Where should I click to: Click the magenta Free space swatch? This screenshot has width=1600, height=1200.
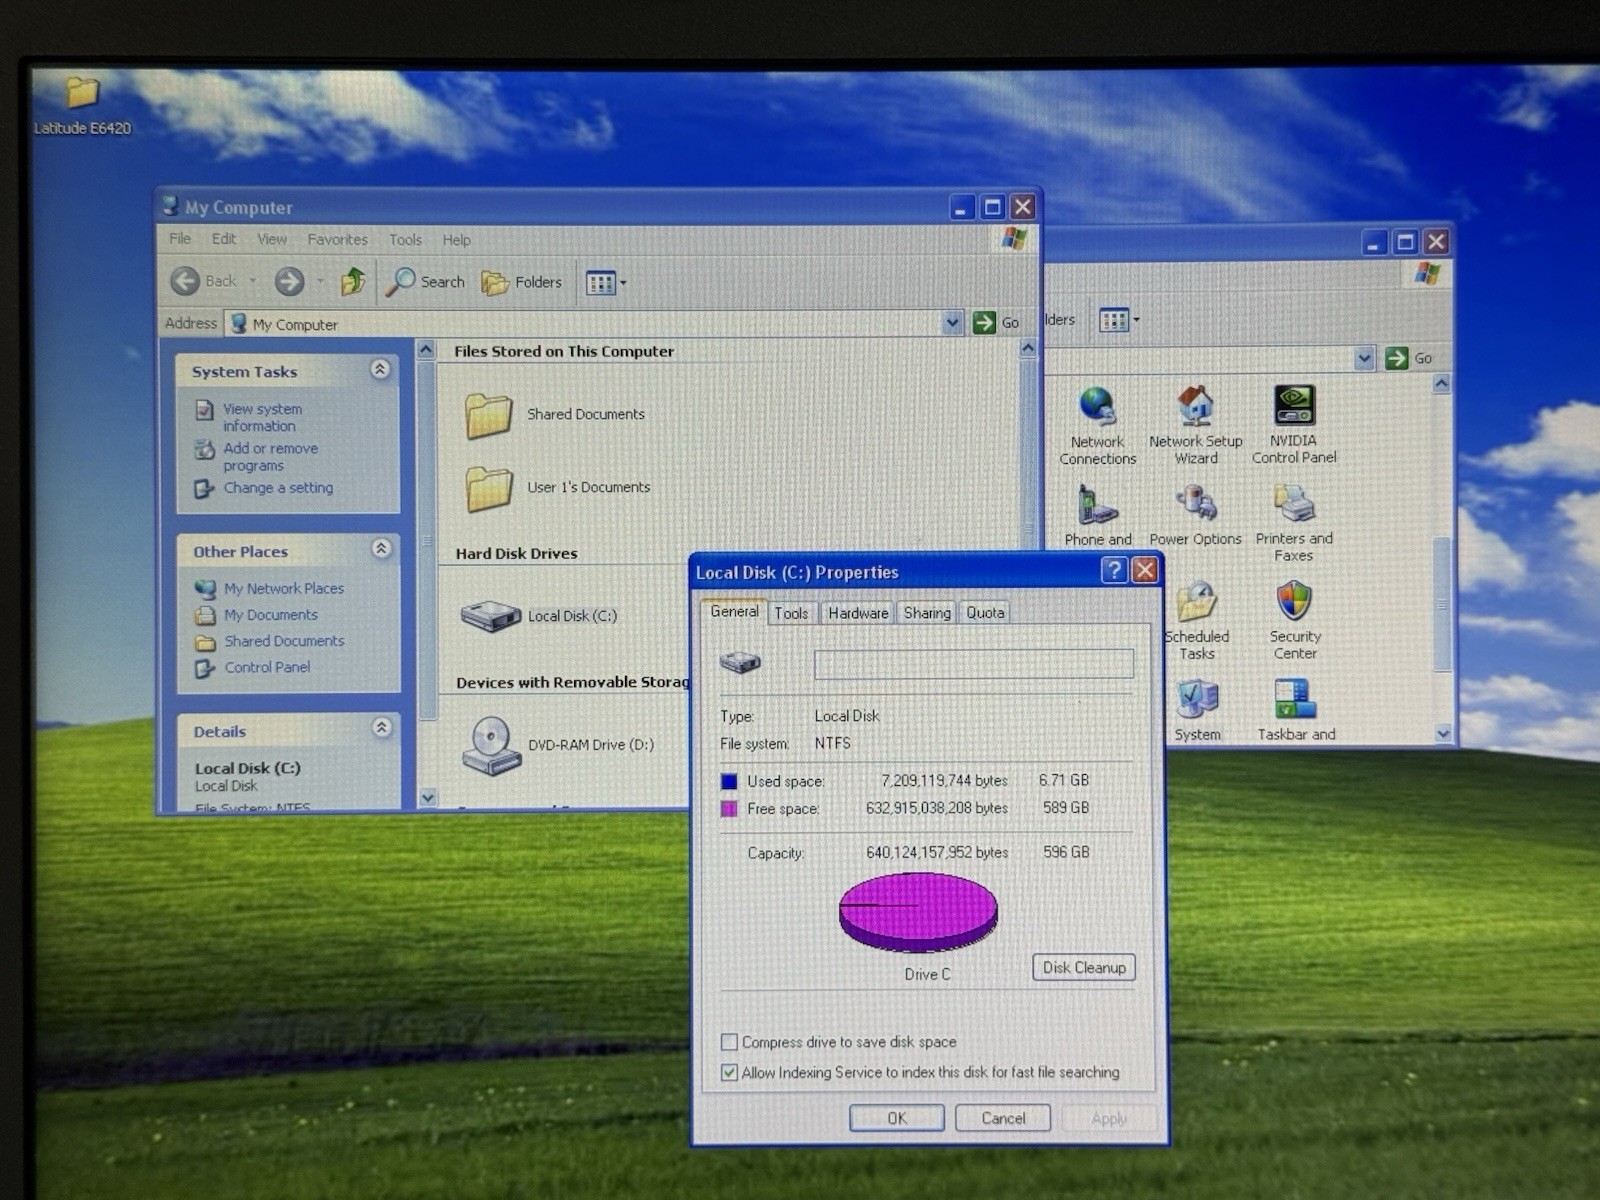[729, 808]
